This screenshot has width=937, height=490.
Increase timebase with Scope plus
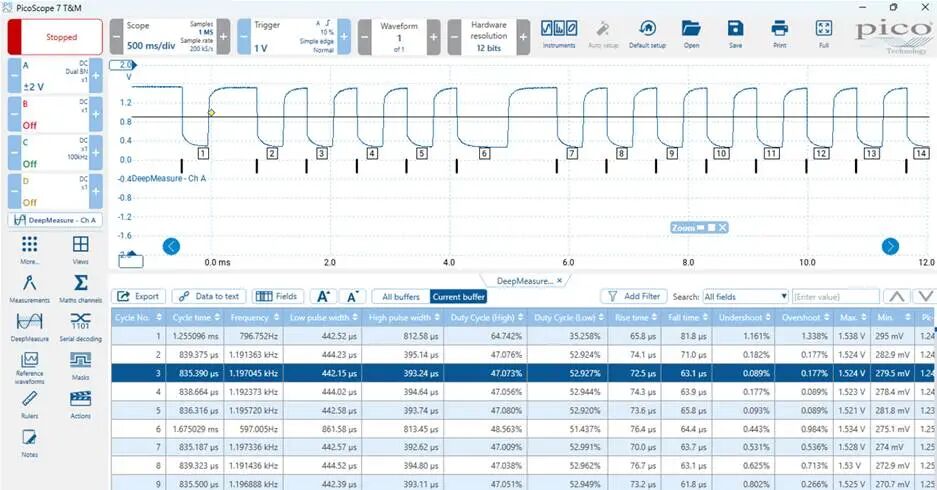pyautogui.click(x=223, y=36)
